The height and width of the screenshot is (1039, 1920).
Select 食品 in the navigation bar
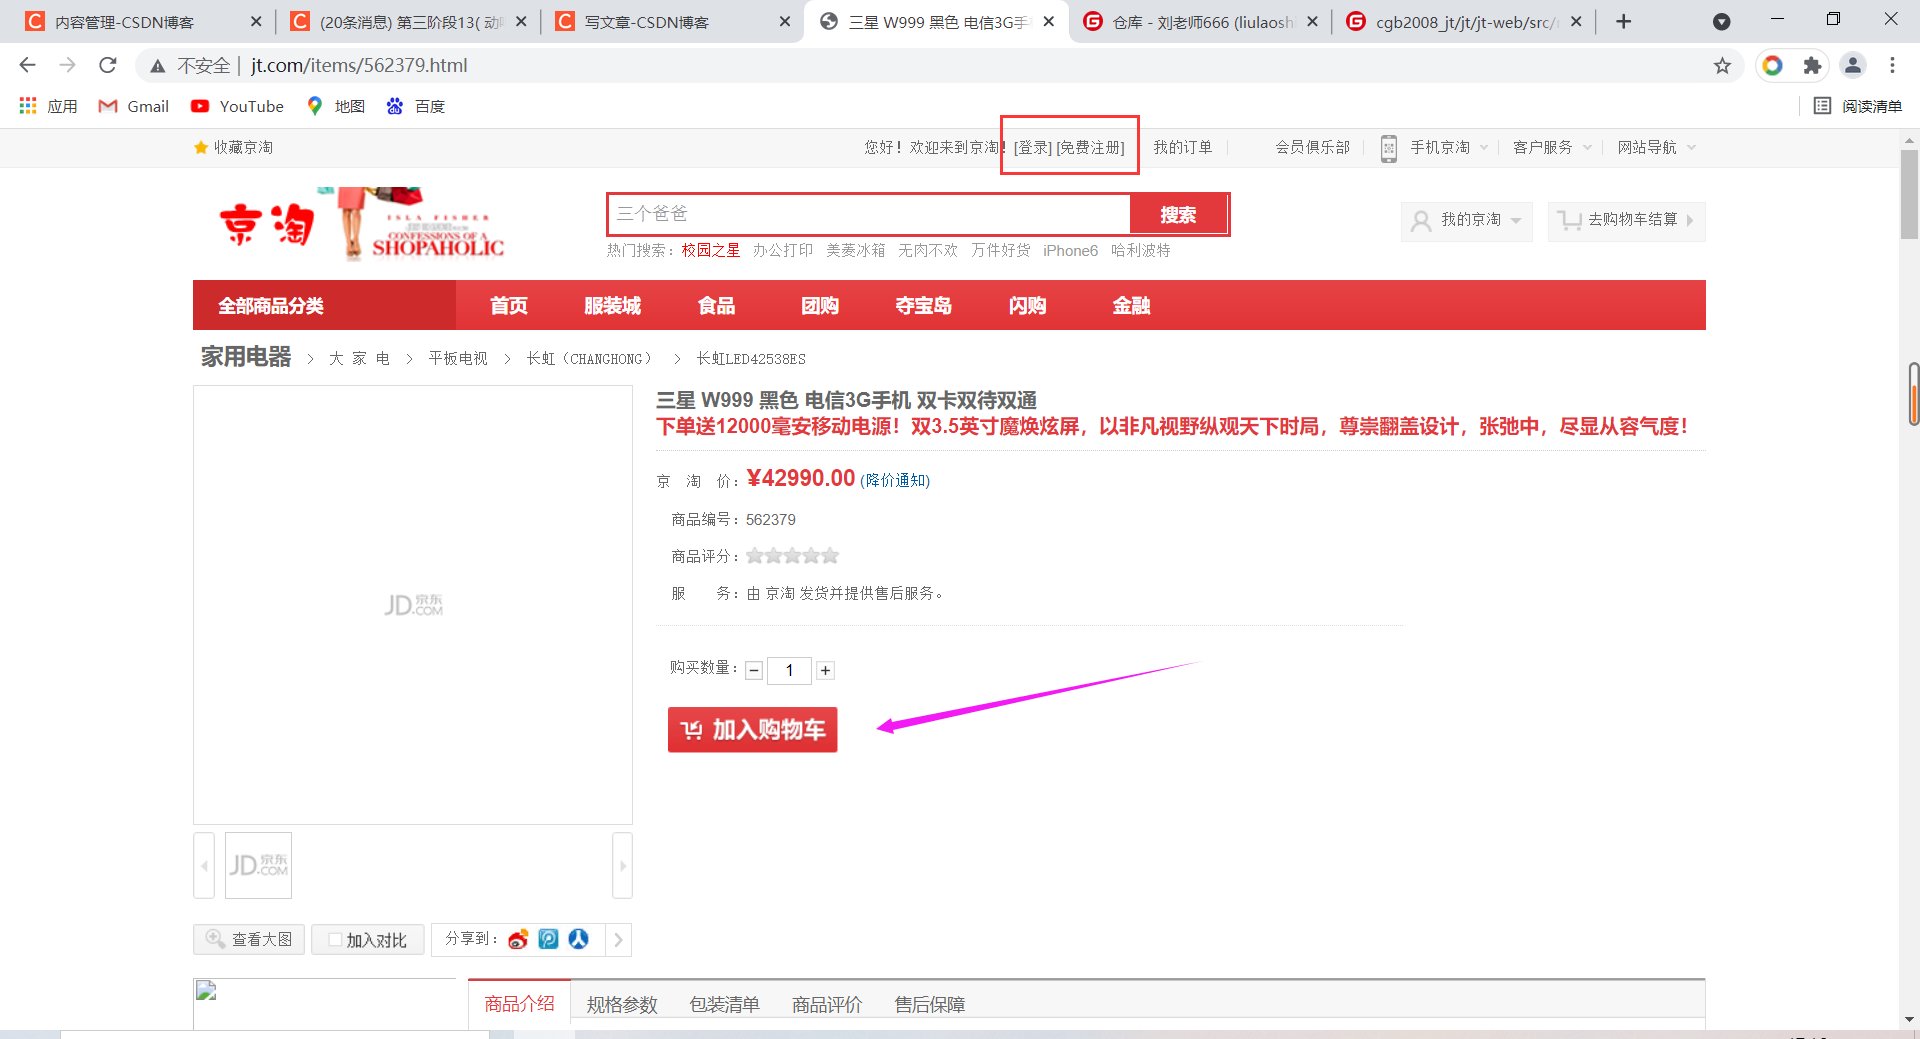(x=717, y=305)
